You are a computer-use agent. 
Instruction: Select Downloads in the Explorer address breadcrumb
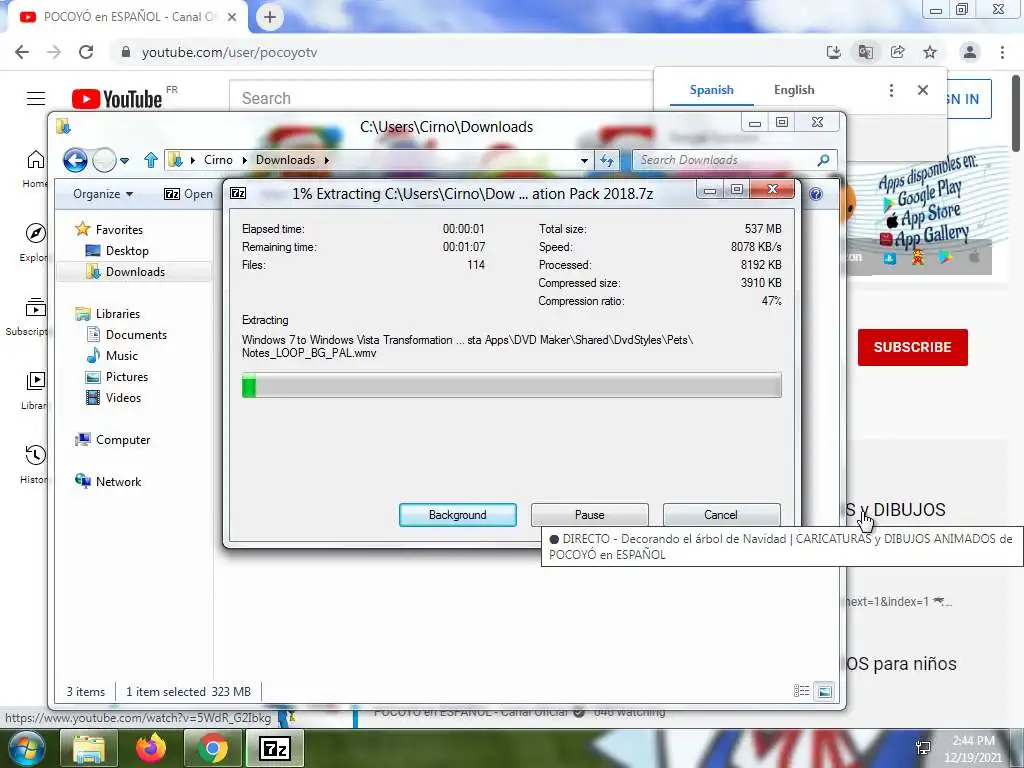[285, 160]
